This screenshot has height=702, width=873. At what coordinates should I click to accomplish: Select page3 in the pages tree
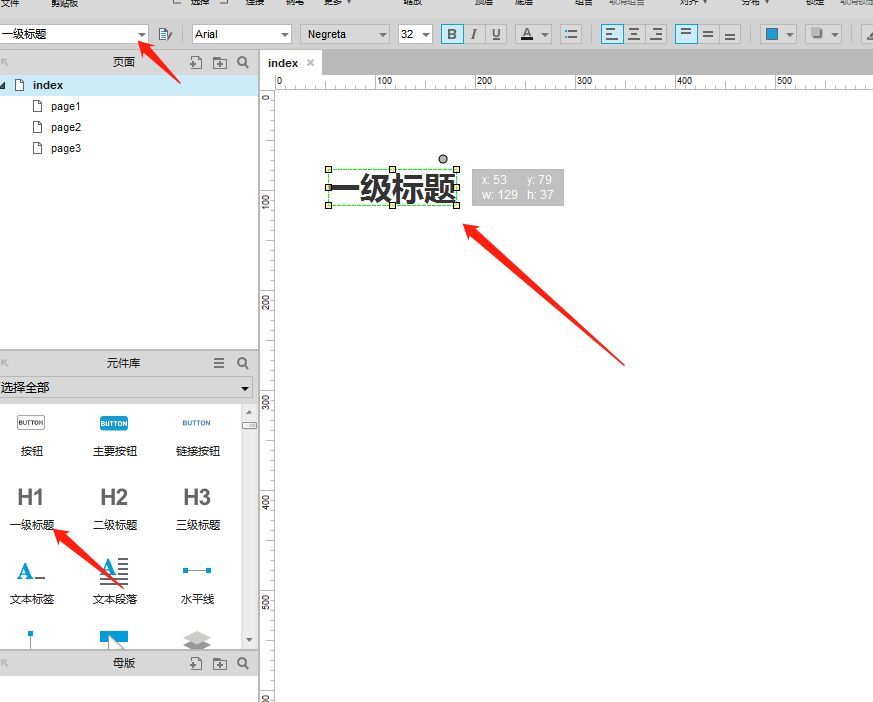(x=66, y=149)
